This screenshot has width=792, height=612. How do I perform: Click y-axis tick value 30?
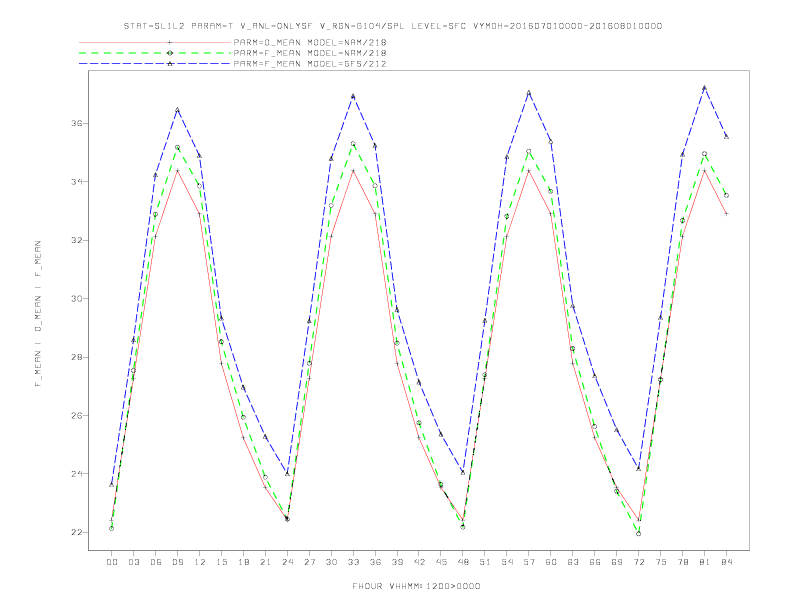[x=77, y=298]
